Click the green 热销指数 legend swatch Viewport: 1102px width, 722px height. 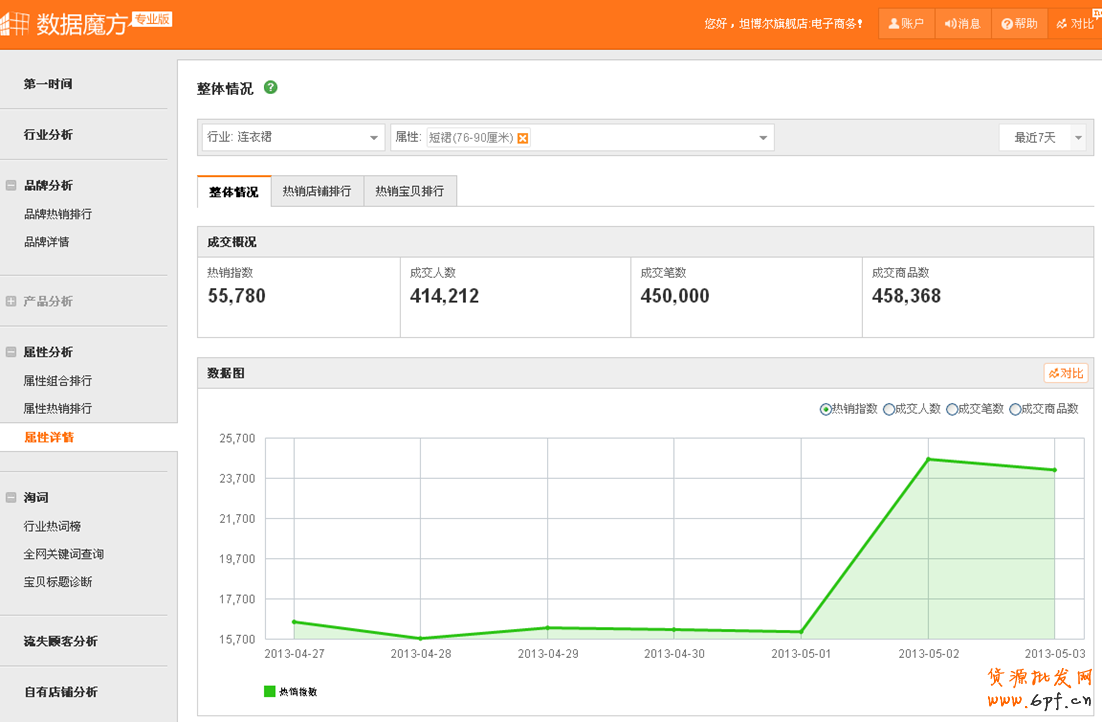click(269, 691)
